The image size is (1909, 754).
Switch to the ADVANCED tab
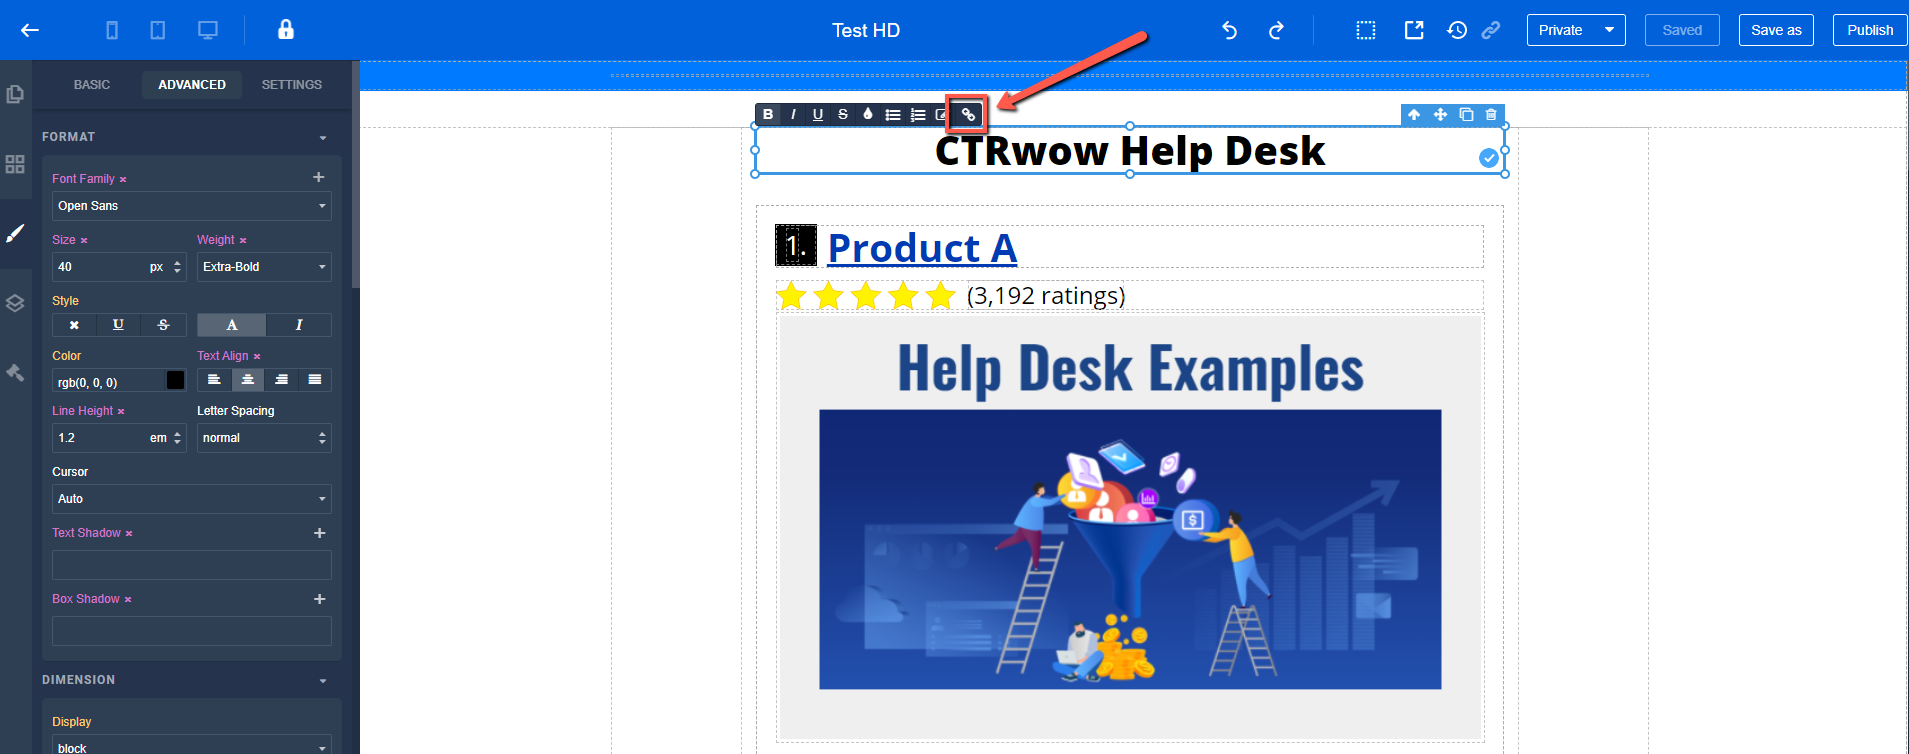[x=192, y=85]
